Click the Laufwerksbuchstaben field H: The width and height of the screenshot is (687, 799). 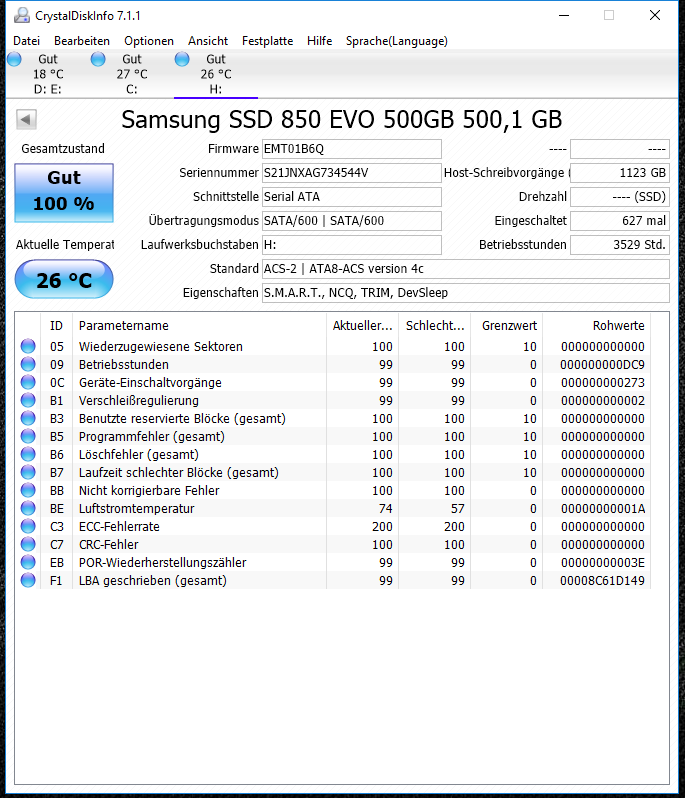click(x=352, y=245)
